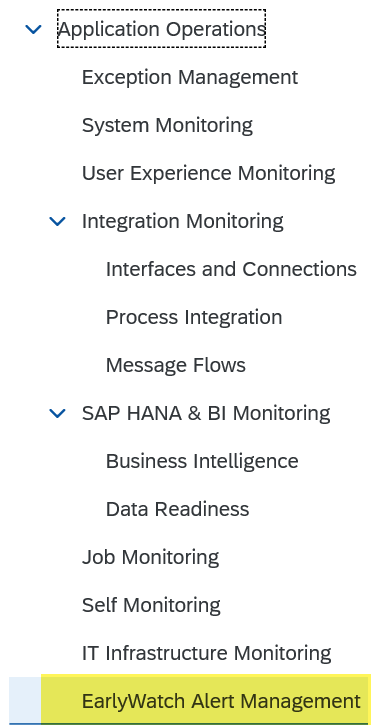Open Process Integration entry
This screenshot has height=726, width=371.
[194, 317]
